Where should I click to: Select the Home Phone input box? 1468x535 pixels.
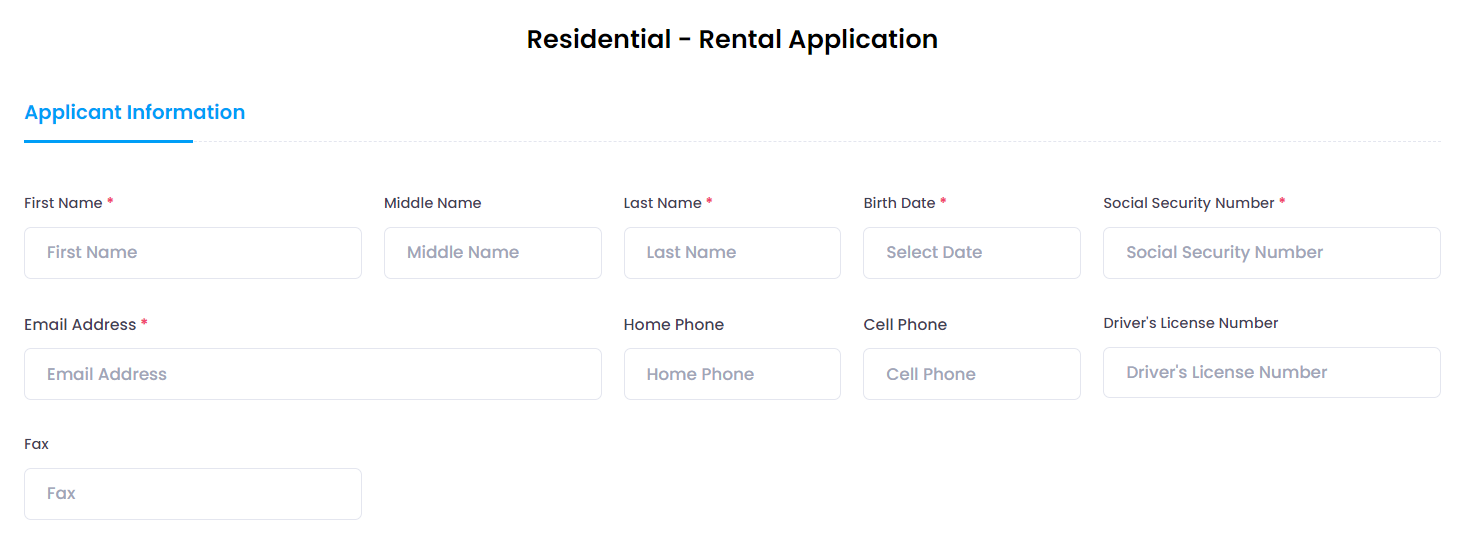coord(732,374)
